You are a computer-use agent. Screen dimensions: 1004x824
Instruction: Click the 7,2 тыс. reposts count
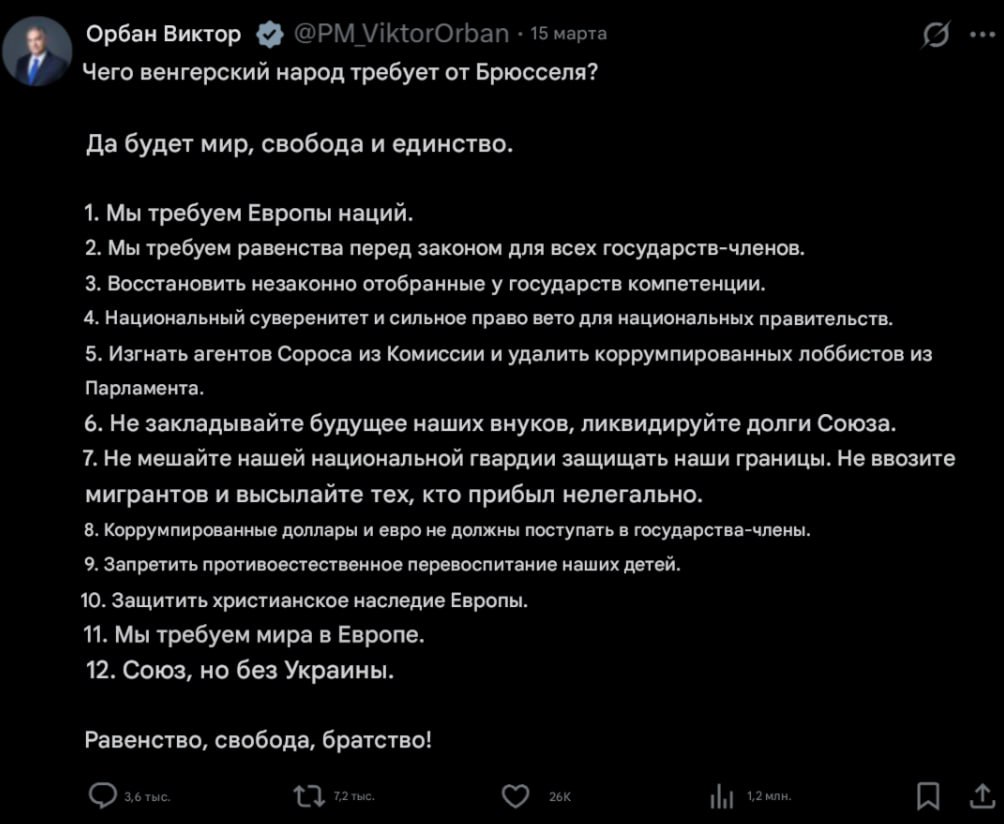pos(353,797)
